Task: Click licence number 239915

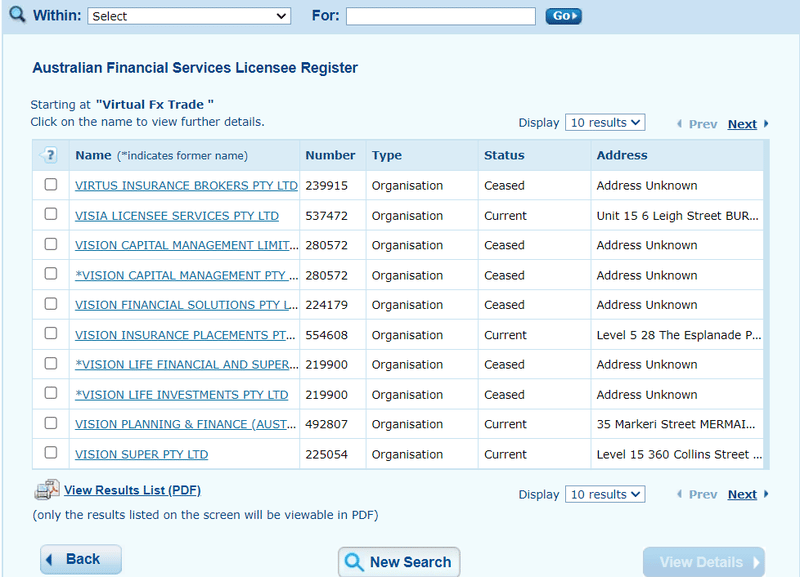Action: (x=327, y=186)
